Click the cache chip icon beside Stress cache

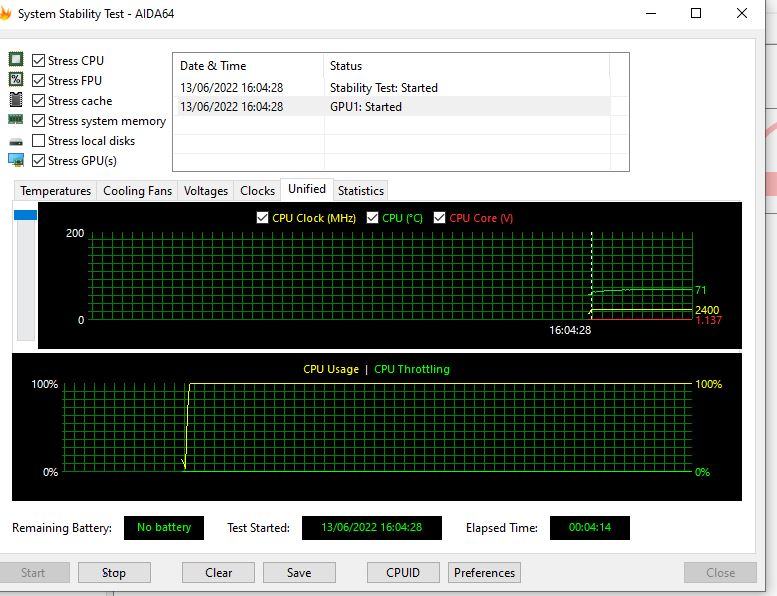coord(16,100)
